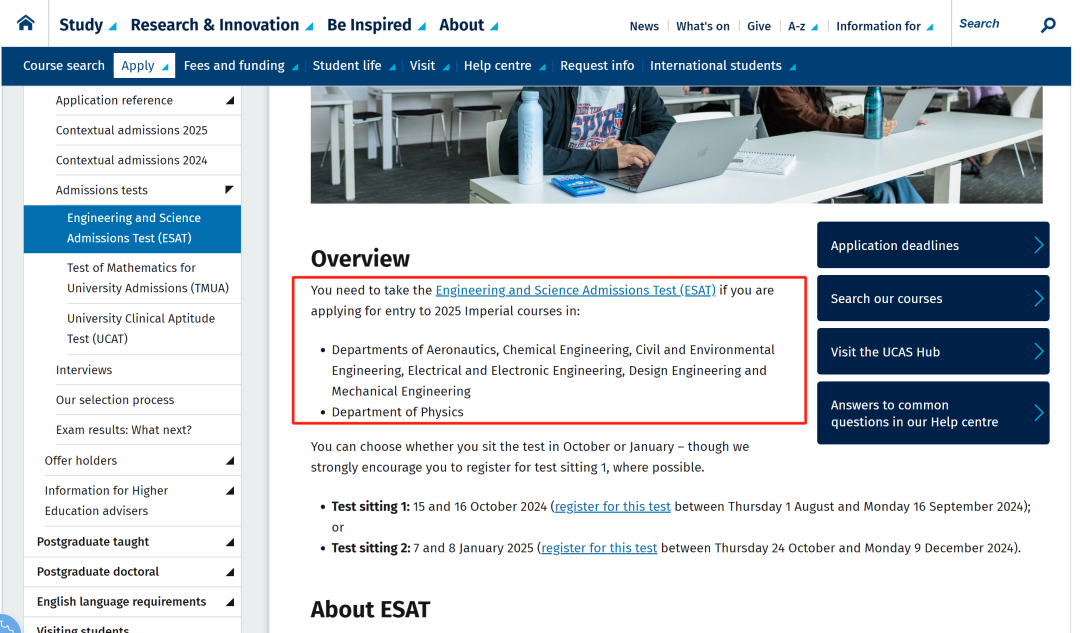Follow the Engineering and Science Admissions Test (ESAT) link
The image size is (1080, 633).
click(575, 291)
